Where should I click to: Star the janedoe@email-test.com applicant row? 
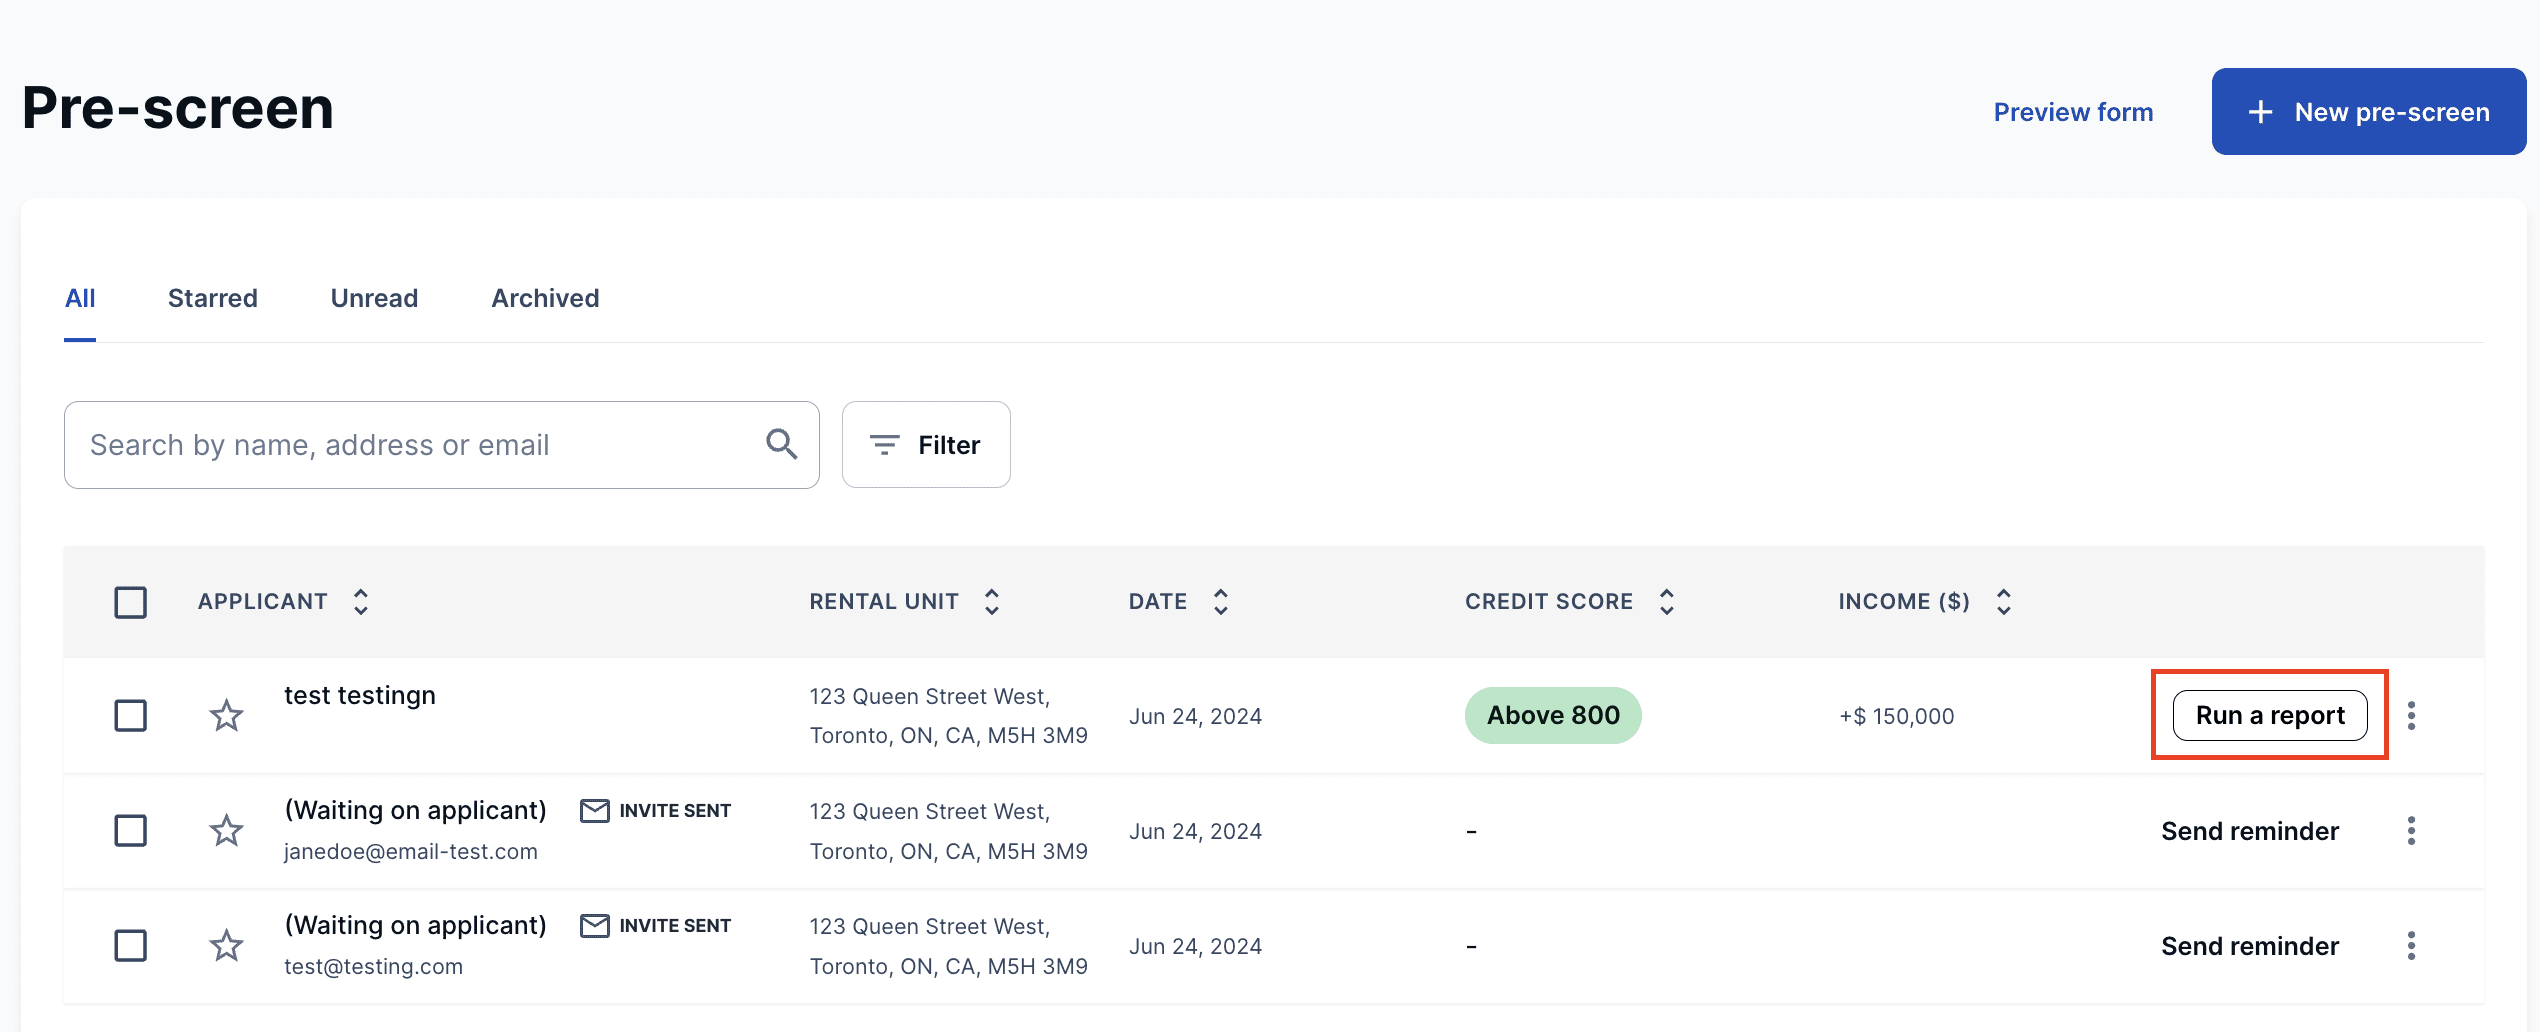(226, 831)
